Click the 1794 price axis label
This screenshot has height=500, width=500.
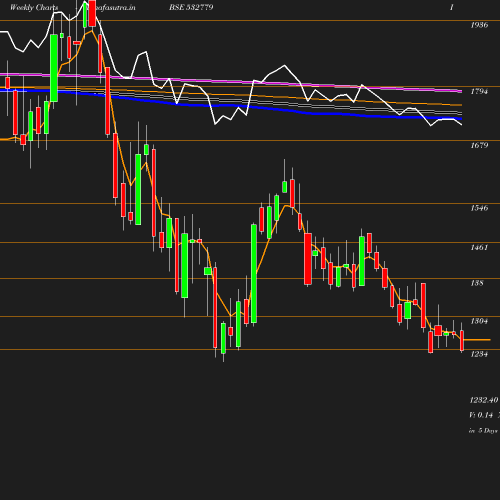click(x=479, y=91)
